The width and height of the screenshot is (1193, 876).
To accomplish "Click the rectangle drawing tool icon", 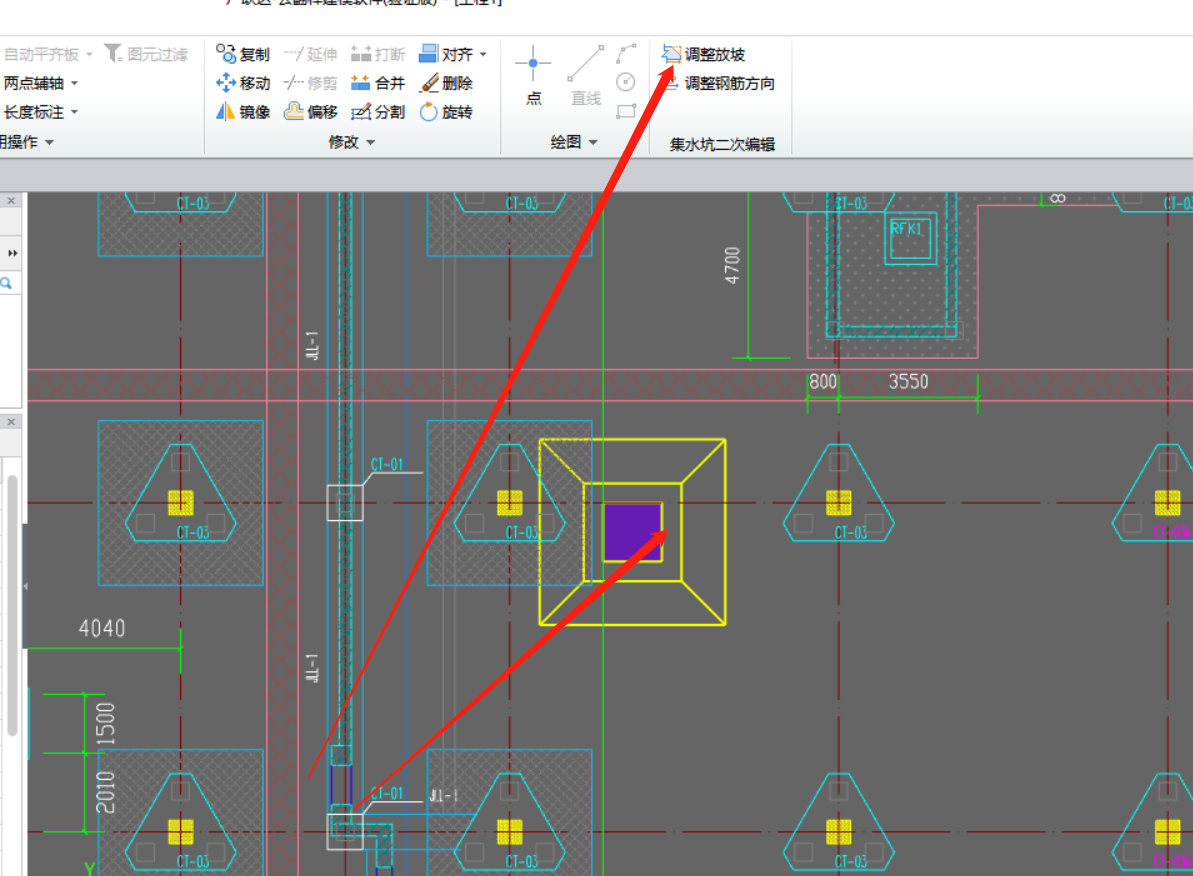I will (x=626, y=111).
